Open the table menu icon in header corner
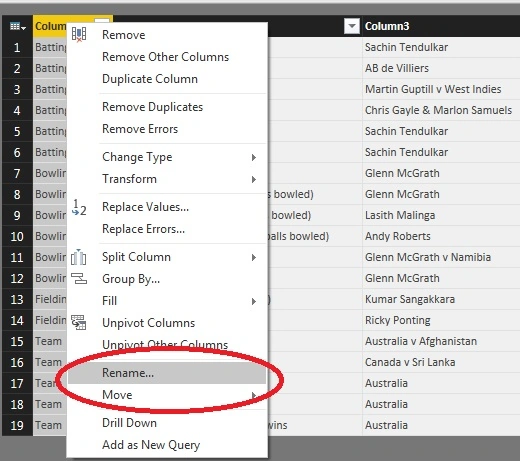The width and height of the screenshot is (522, 461). (18, 26)
